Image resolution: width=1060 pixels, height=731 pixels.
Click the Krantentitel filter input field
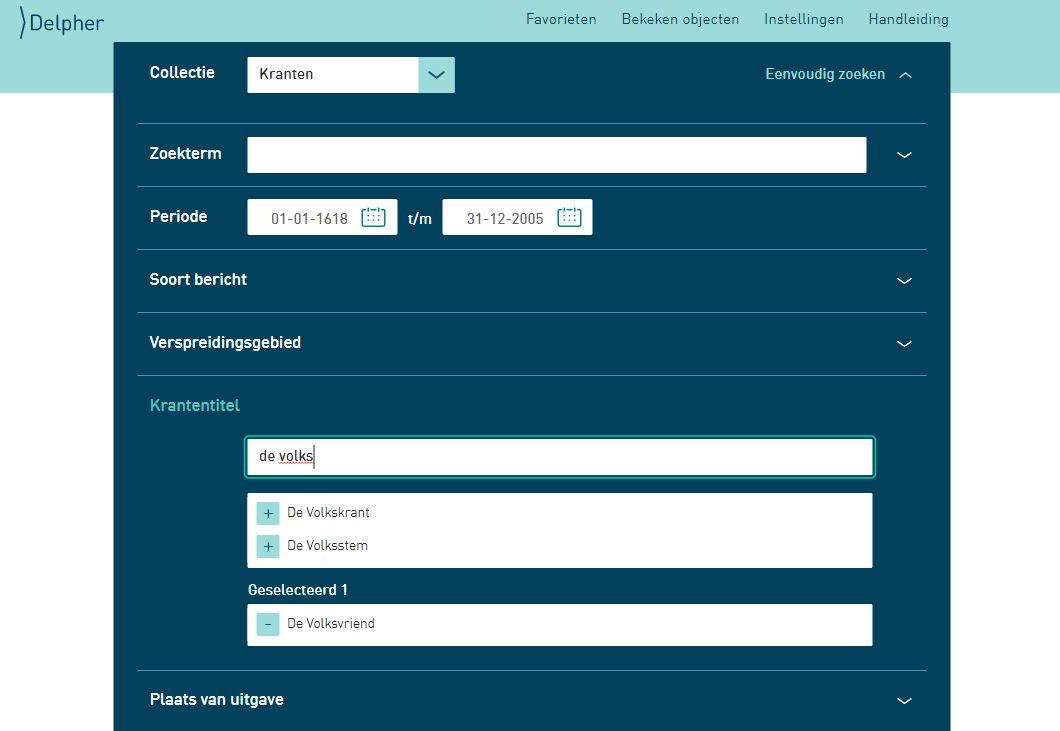click(560, 457)
